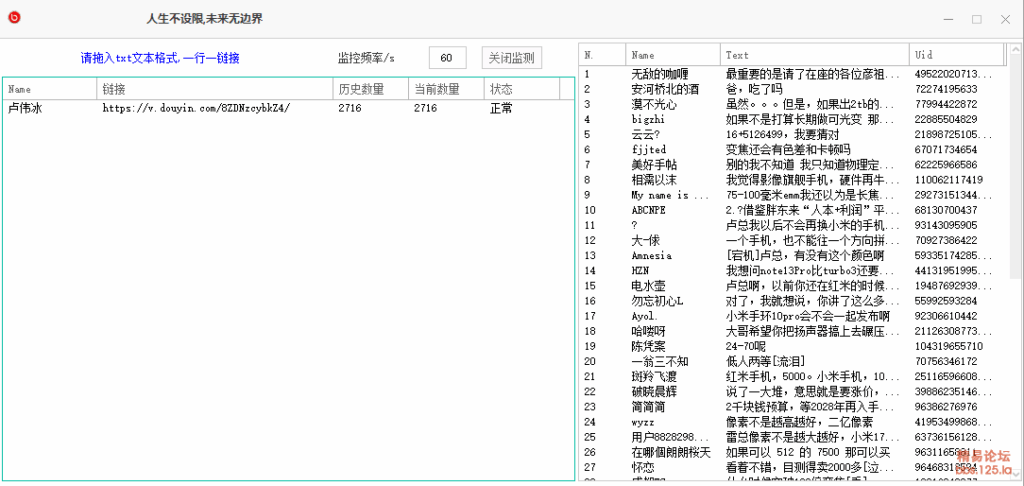The image size is (1024, 486).
Task: Click the 当前数量 column header
Action: click(x=446, y=89)
